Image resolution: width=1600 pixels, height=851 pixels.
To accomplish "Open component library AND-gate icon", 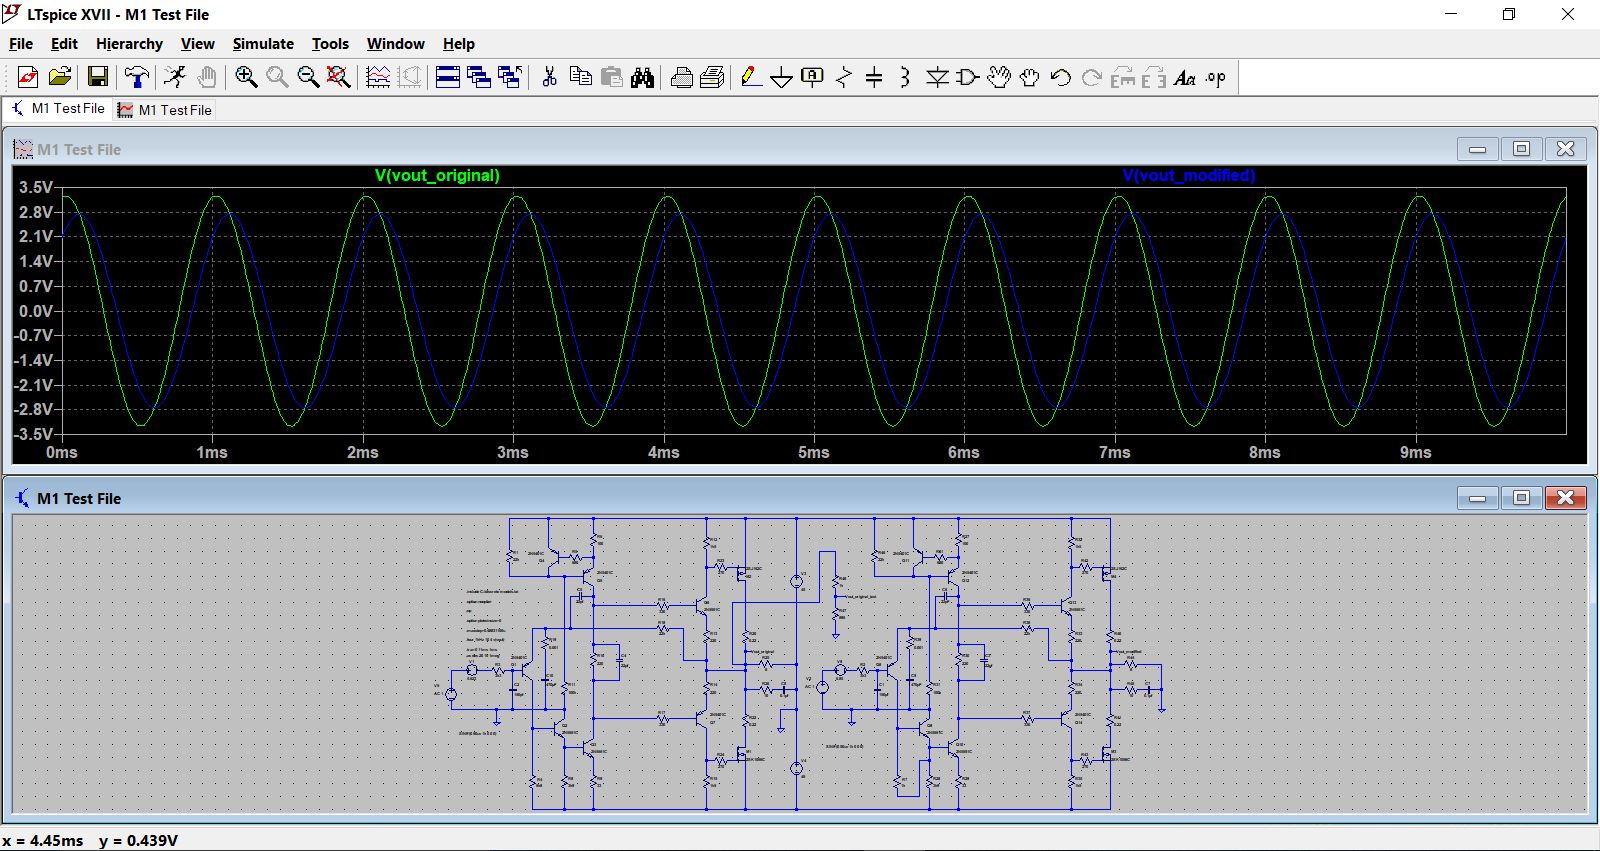I will point(968,77).
